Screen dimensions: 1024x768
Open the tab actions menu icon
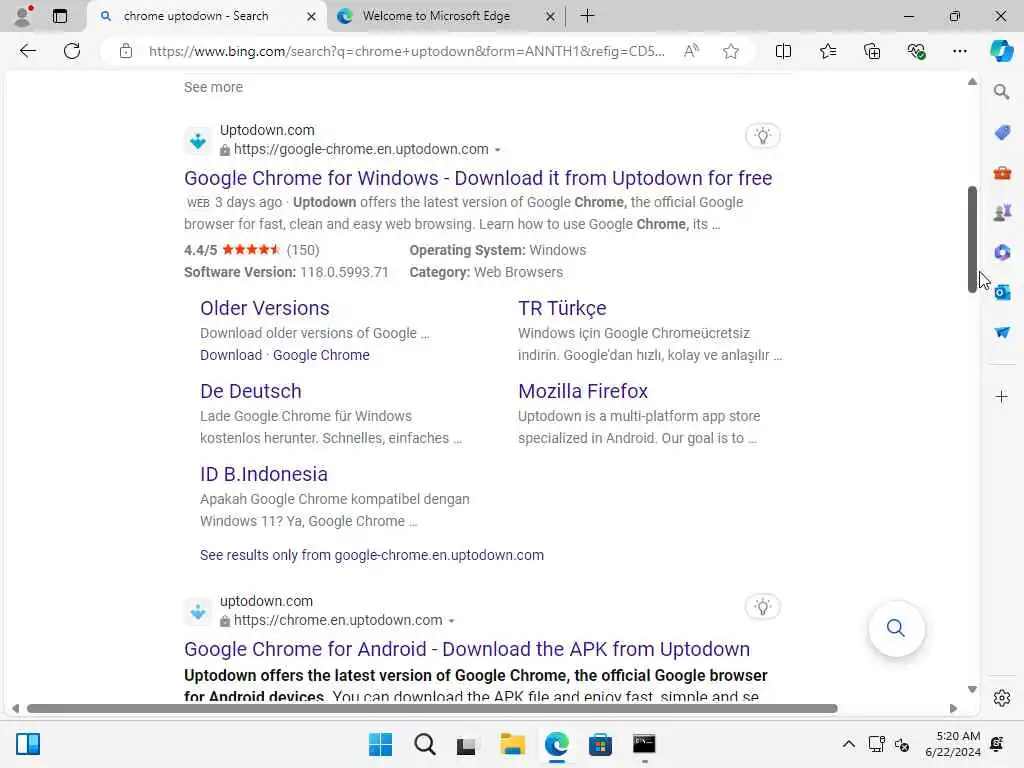click(x=59, y=16)
